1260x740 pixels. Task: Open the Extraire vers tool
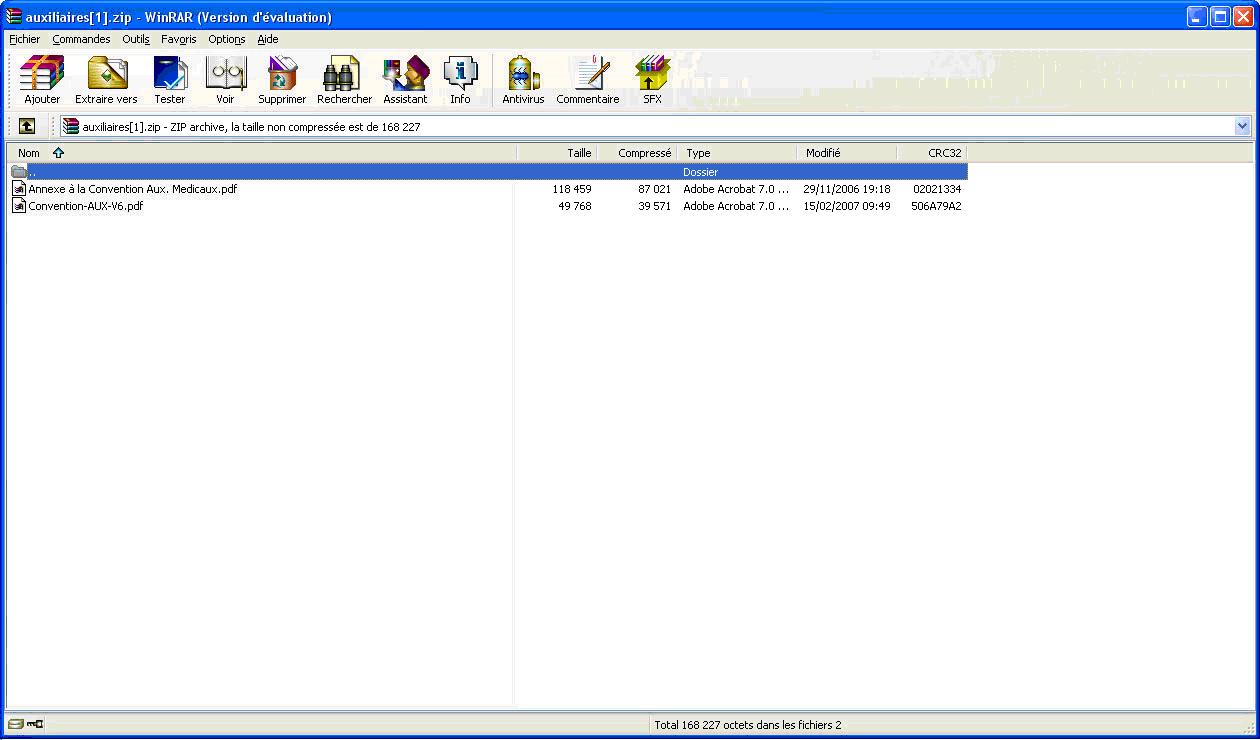[x=106, y=80]
